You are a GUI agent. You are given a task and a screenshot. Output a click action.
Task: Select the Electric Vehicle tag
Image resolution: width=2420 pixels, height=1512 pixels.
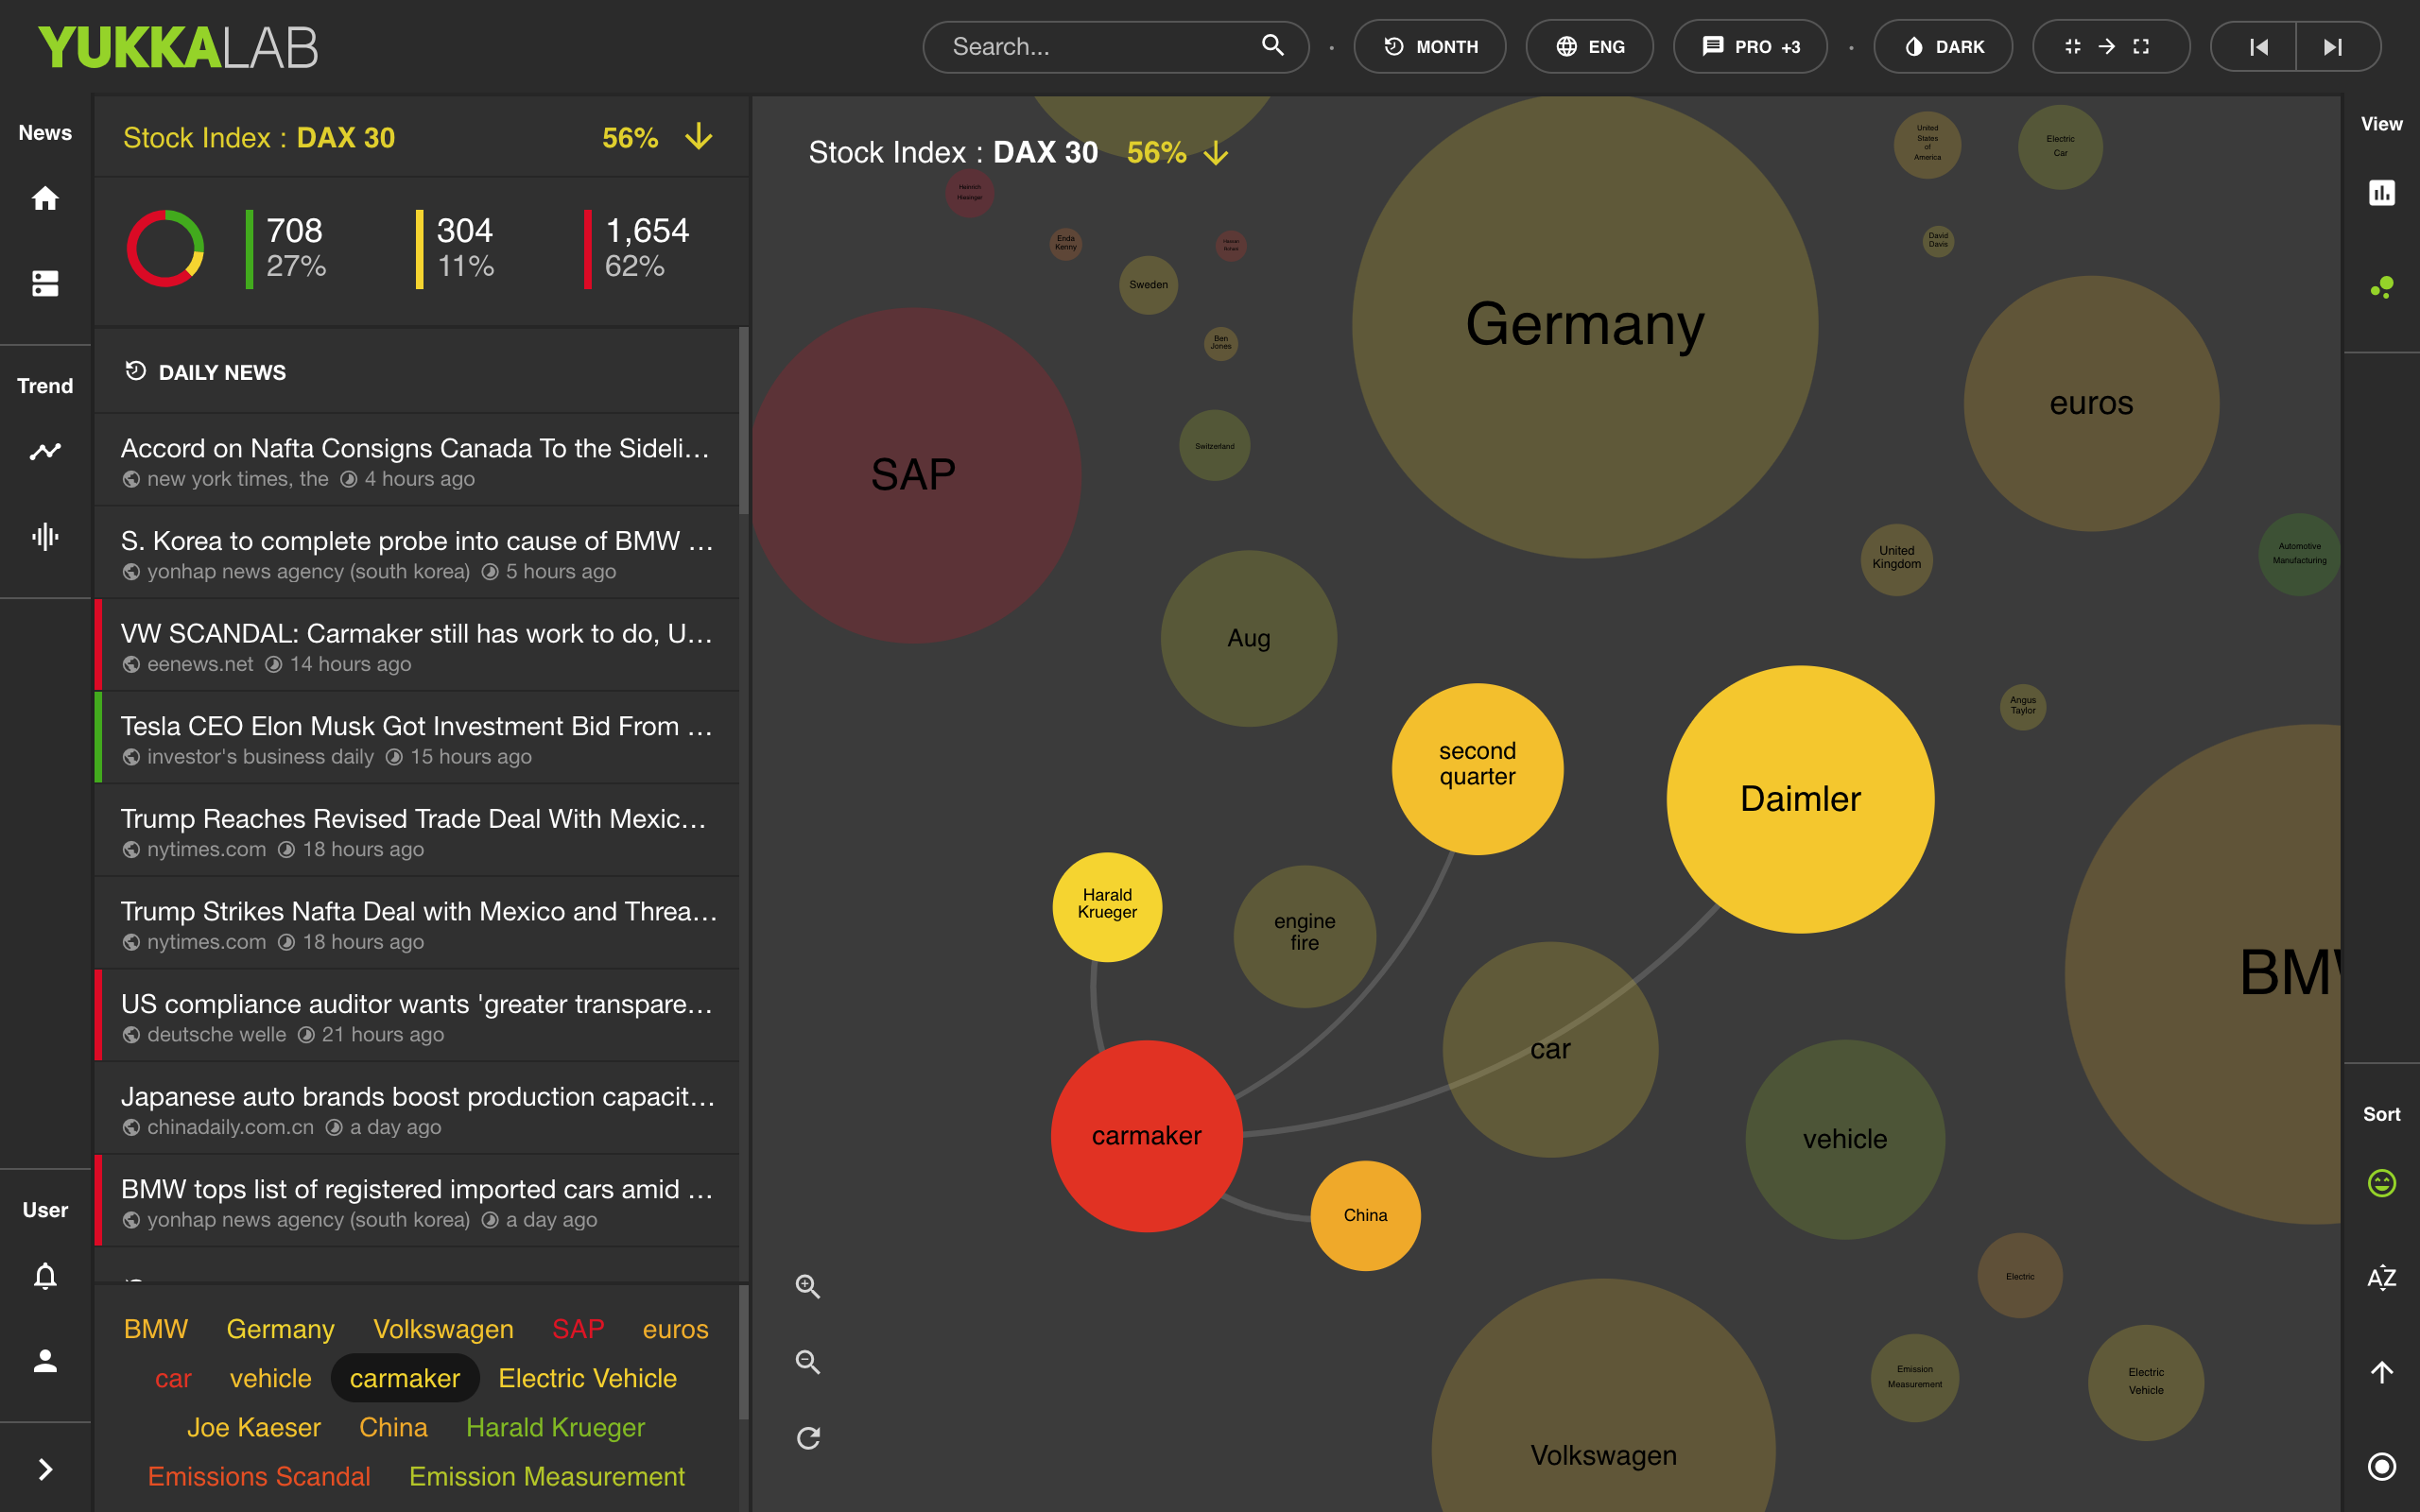(587, 1378)
